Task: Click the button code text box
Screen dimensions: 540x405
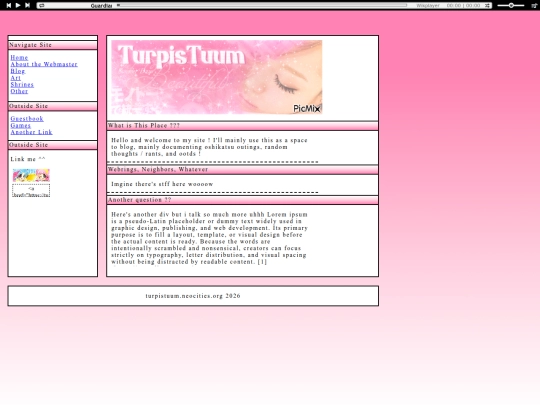Action: point(31,190)
